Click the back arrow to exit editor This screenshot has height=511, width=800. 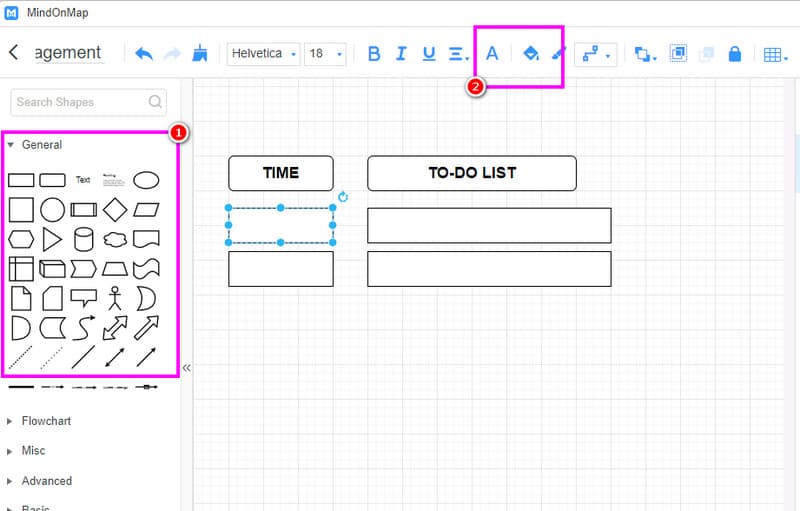(14, 53)
